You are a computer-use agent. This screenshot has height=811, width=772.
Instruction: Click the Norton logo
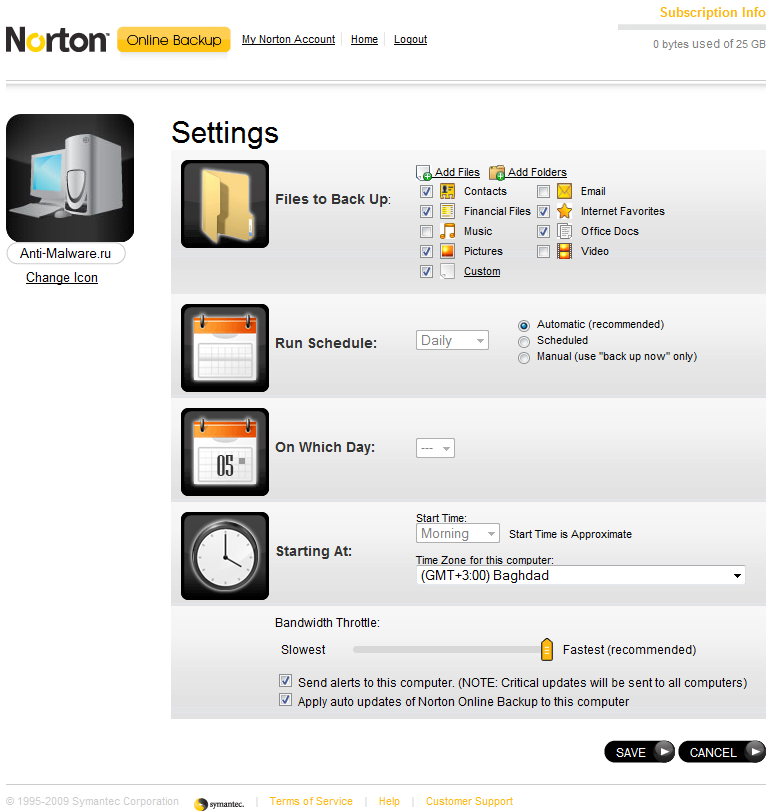click(x=57, y=40)
